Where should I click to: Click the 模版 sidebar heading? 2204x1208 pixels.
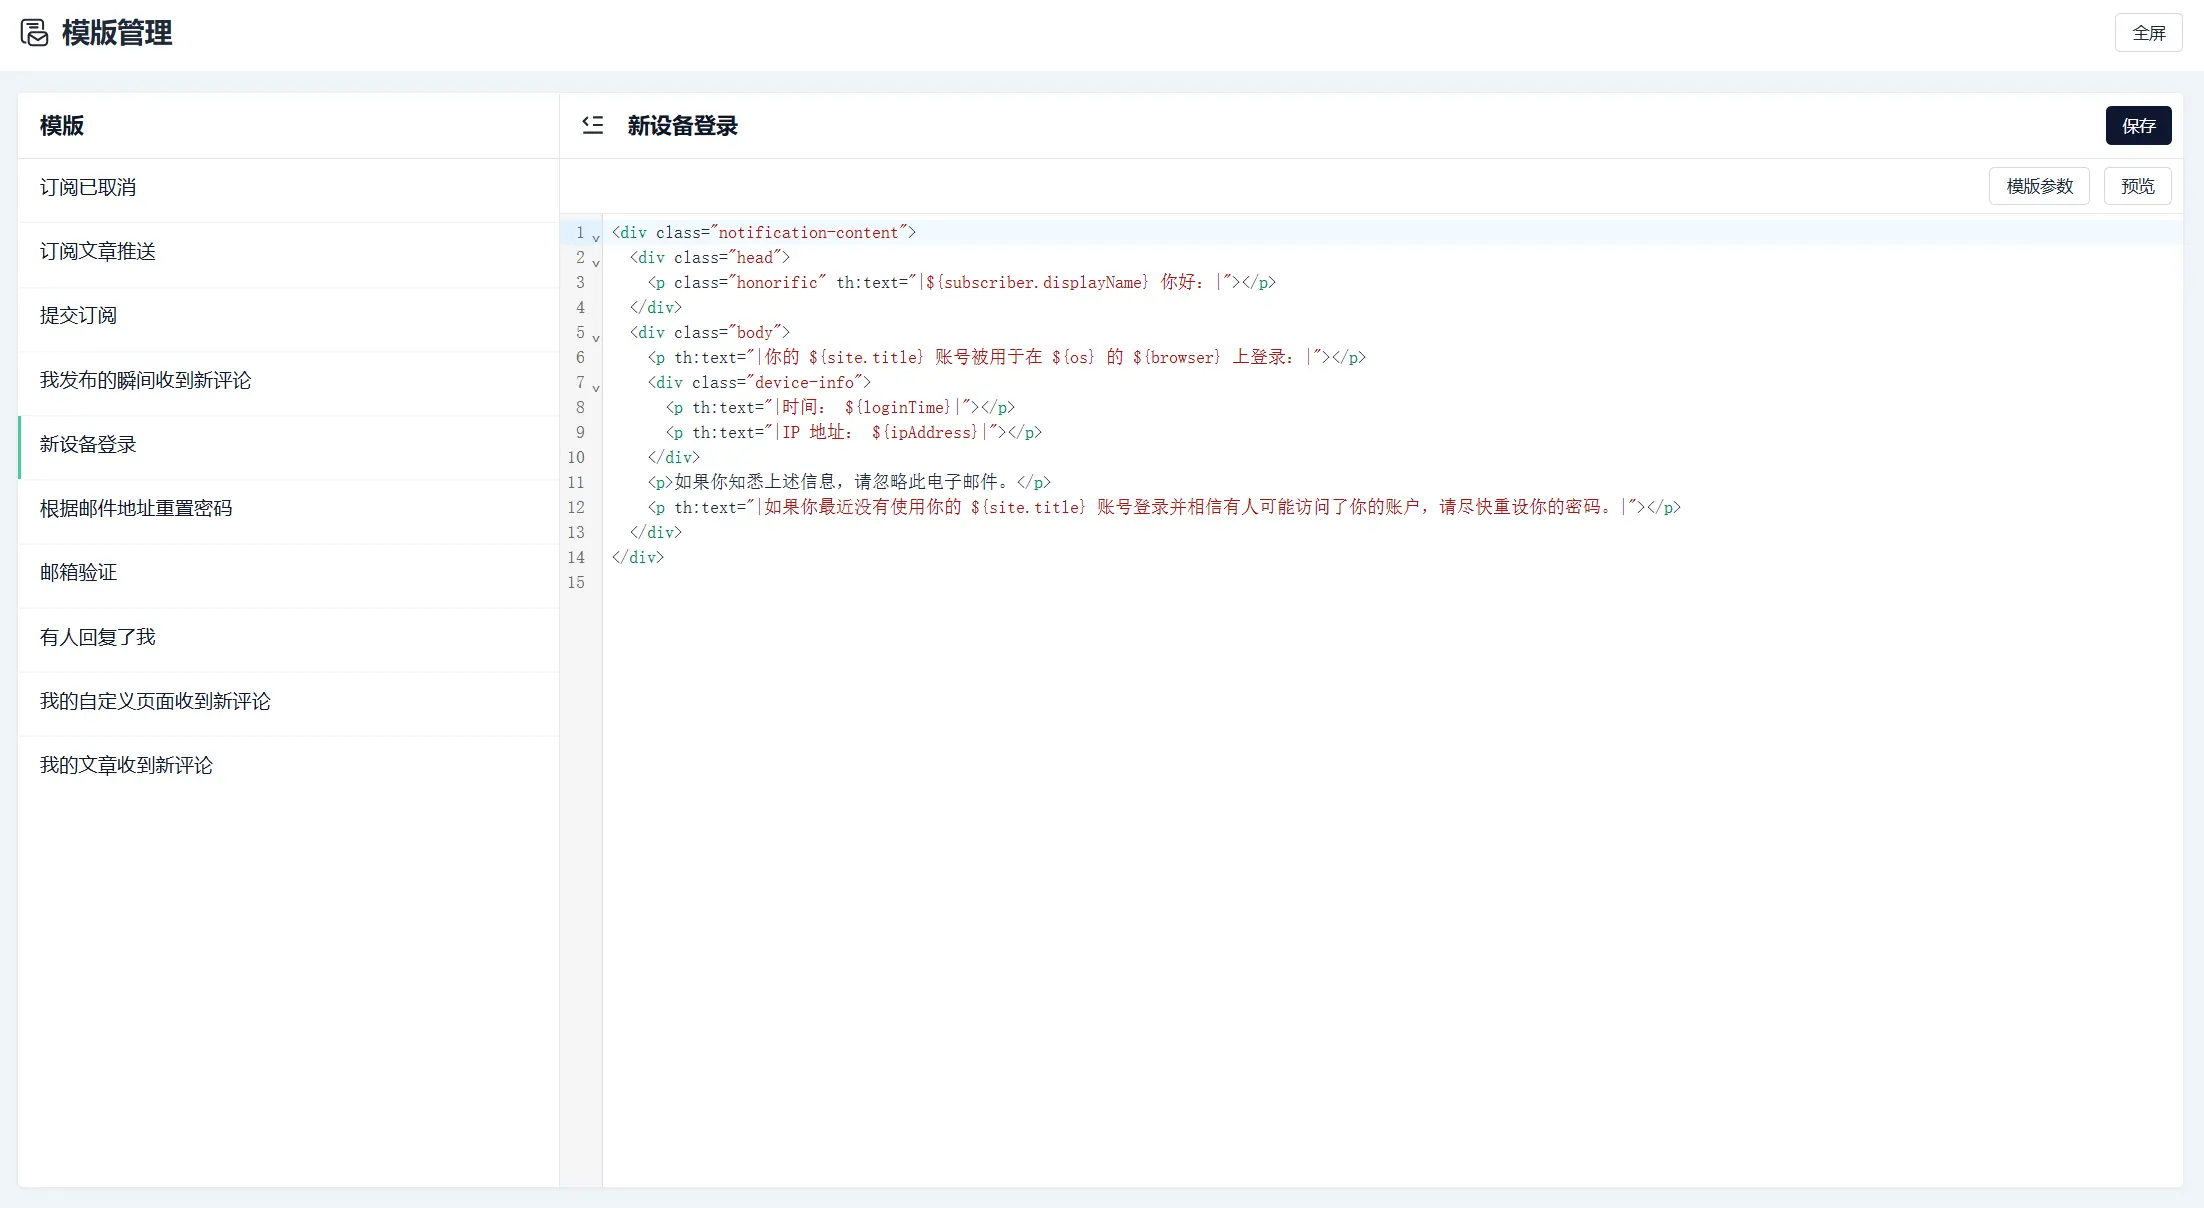click(x=61, y=125)
